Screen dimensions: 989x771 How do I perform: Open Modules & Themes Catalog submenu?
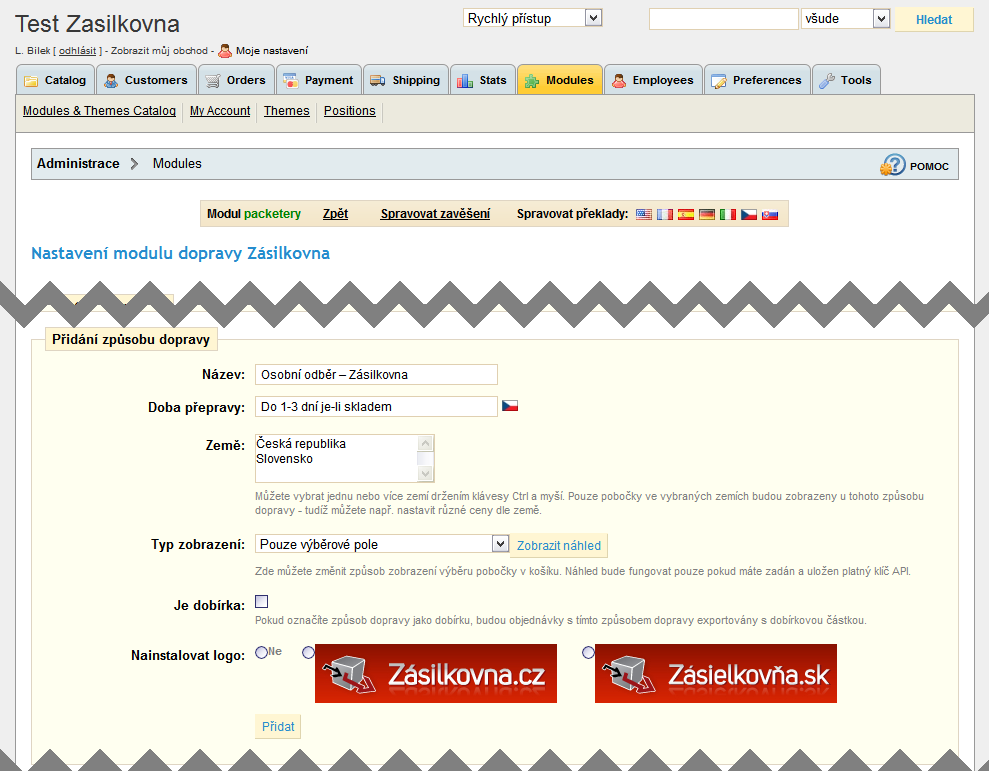(99, 111)
